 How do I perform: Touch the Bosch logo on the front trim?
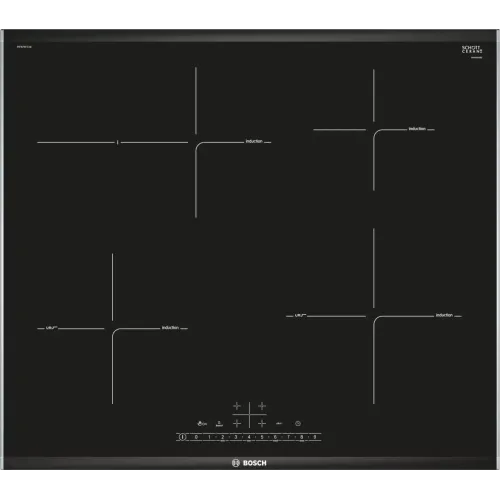[249, 463]
